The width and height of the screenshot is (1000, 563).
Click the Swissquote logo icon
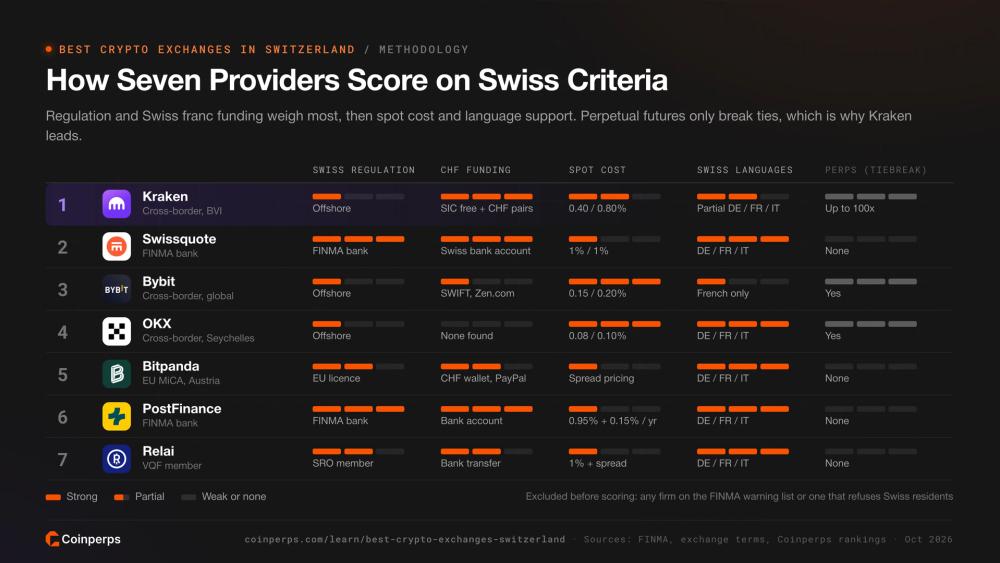click(116, 246)
